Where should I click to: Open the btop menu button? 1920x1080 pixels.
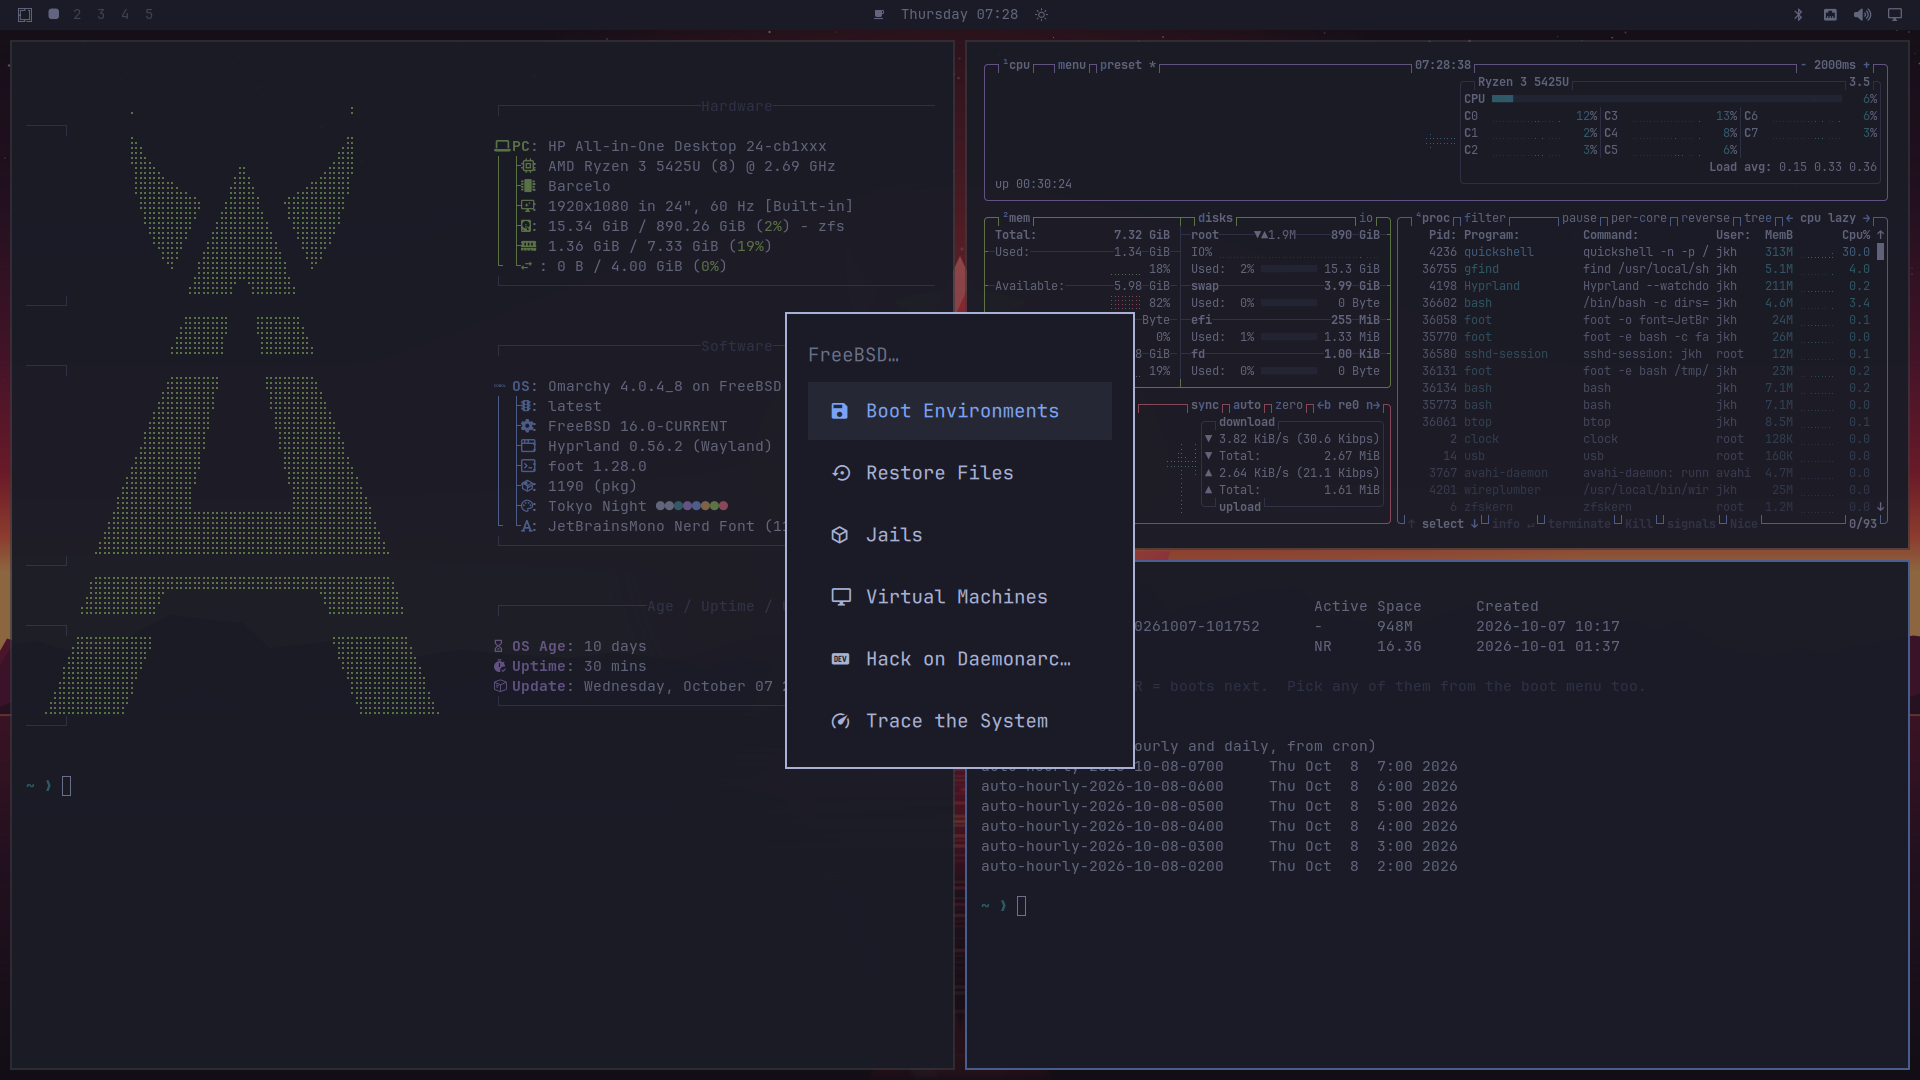(1071, 65)
